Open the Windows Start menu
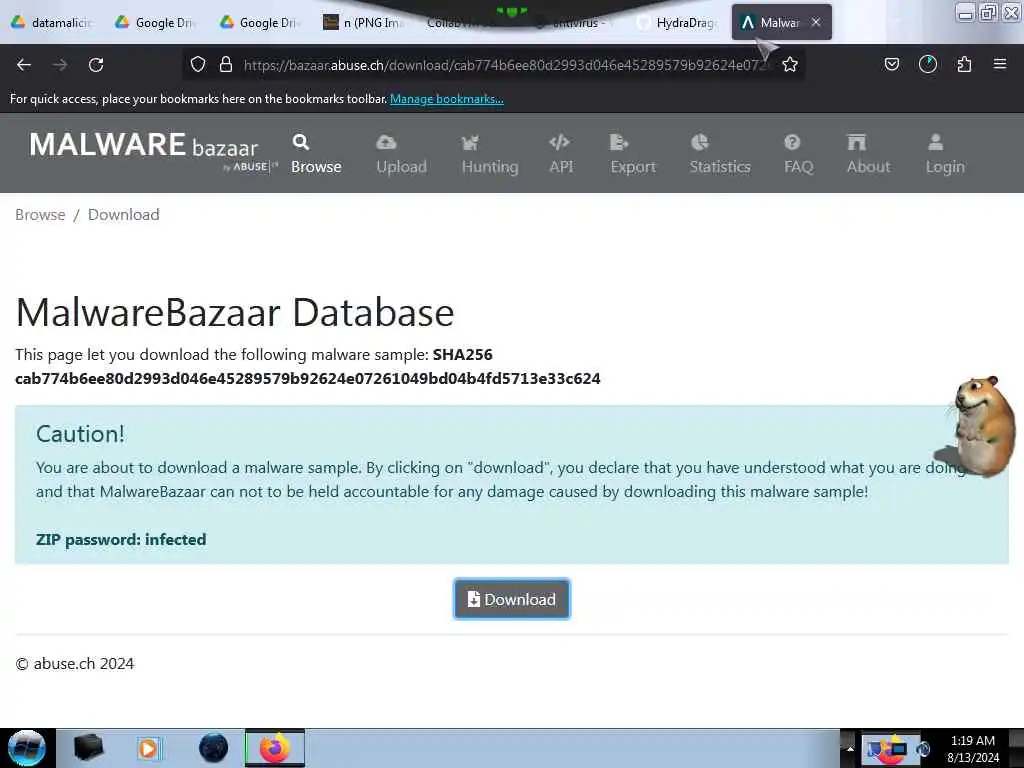The width and height of the screenshot is (1024, 768). click(x=27, y=748)
